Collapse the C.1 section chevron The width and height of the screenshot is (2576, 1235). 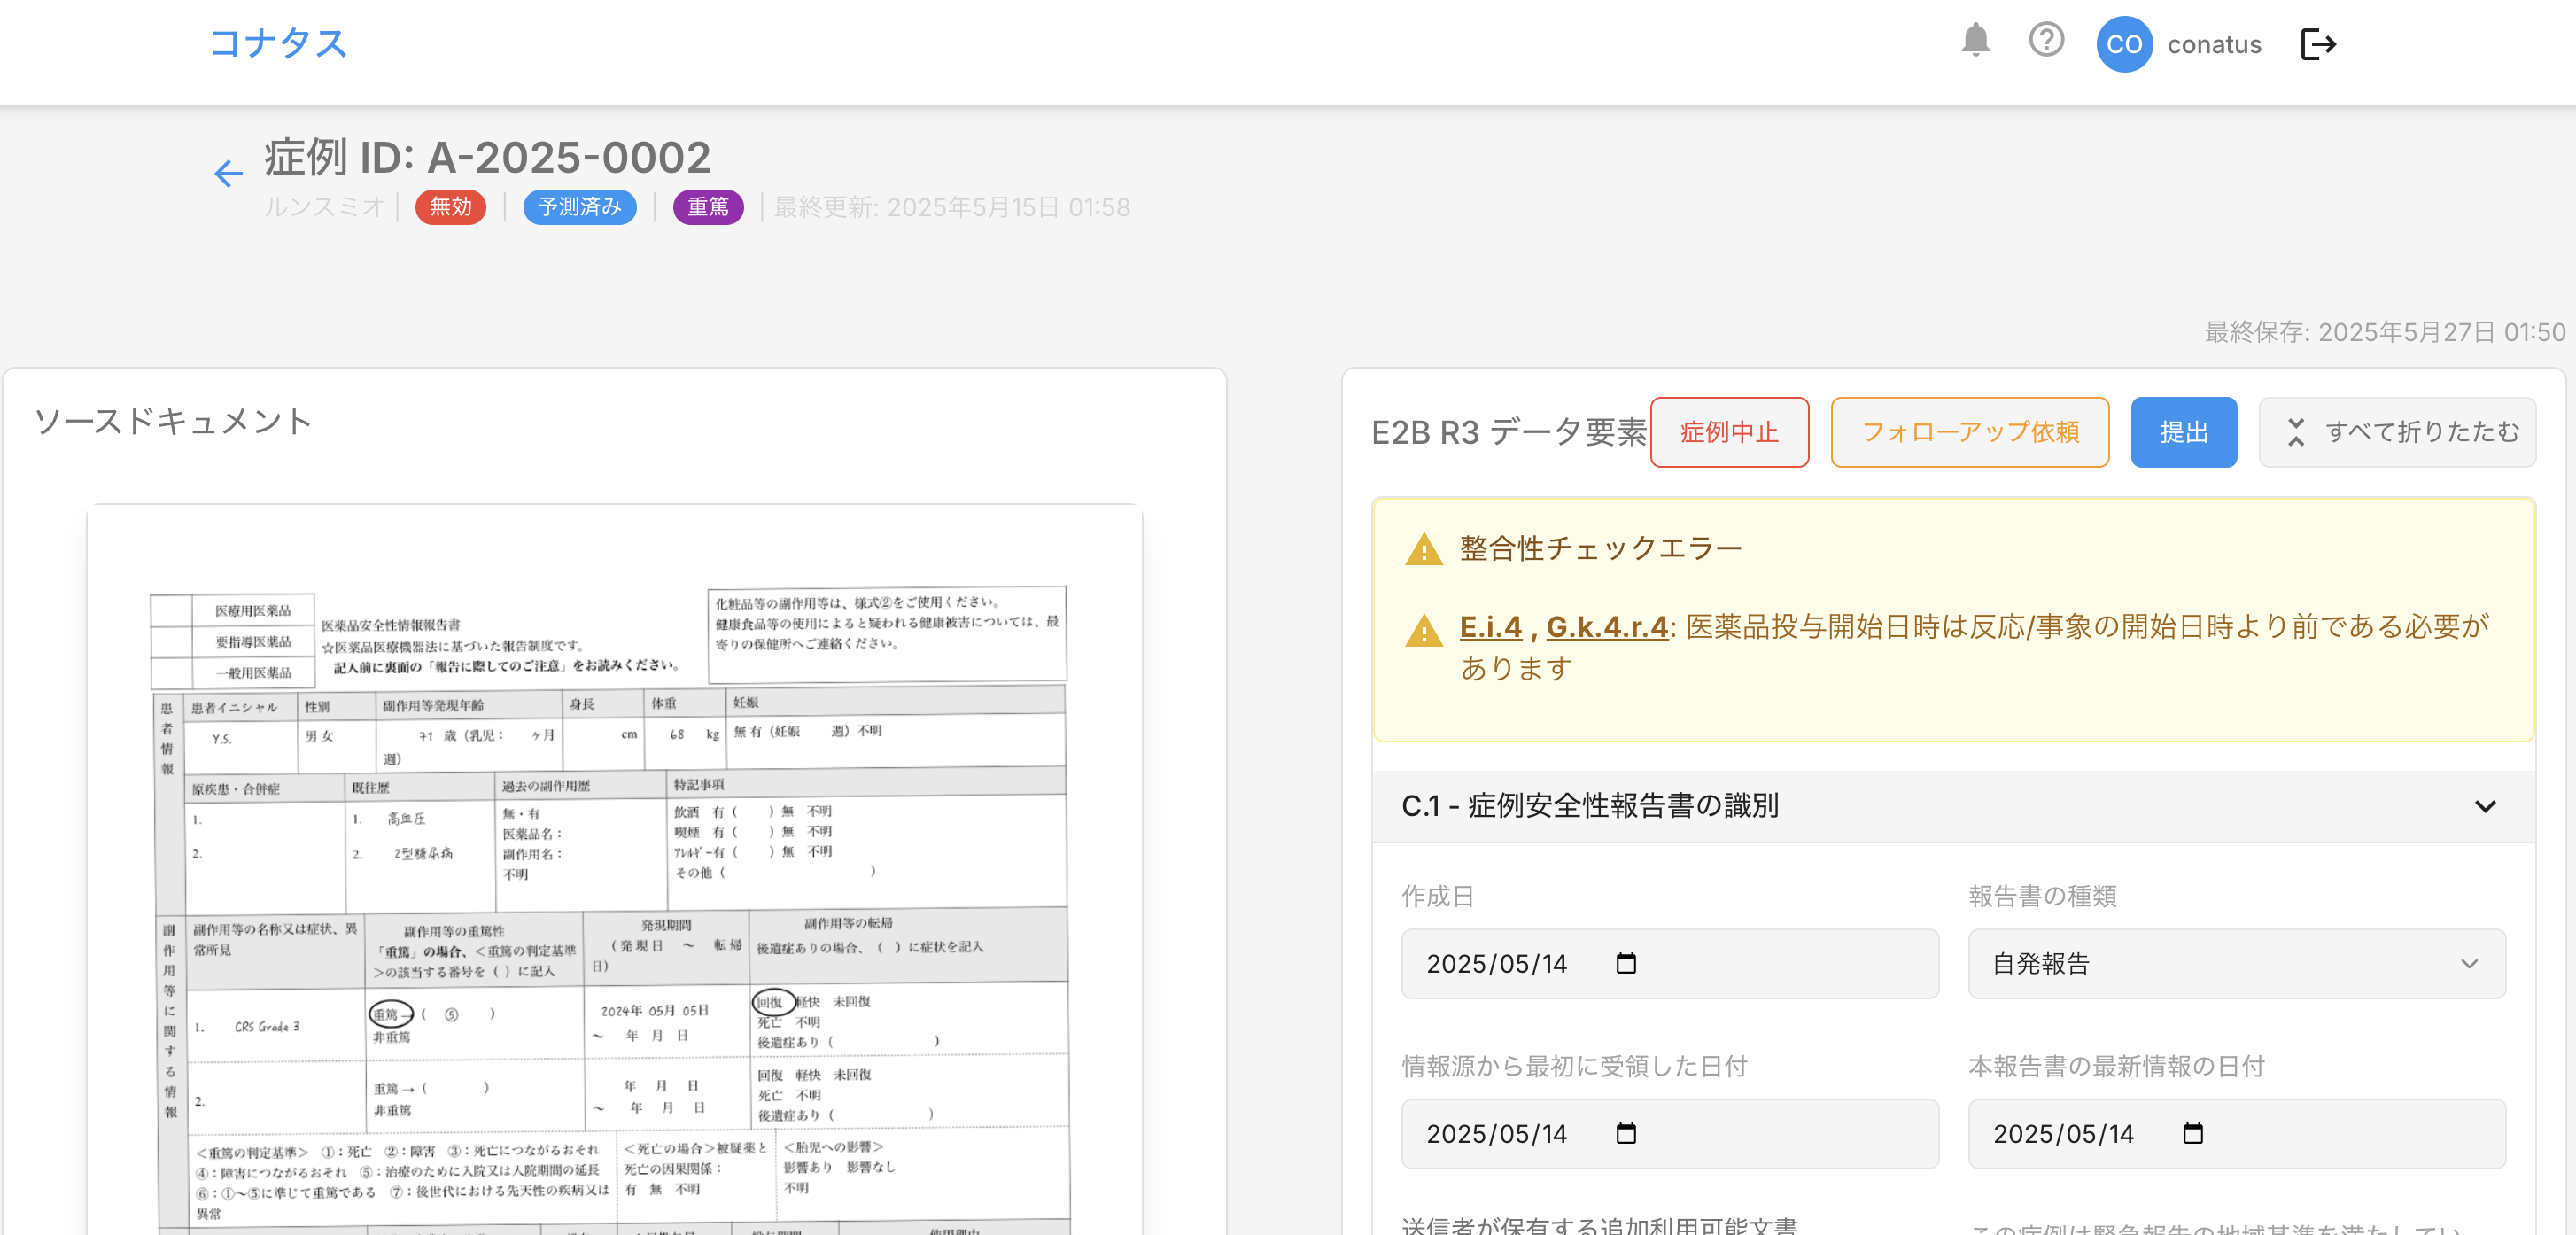(x=2485, y=806)
